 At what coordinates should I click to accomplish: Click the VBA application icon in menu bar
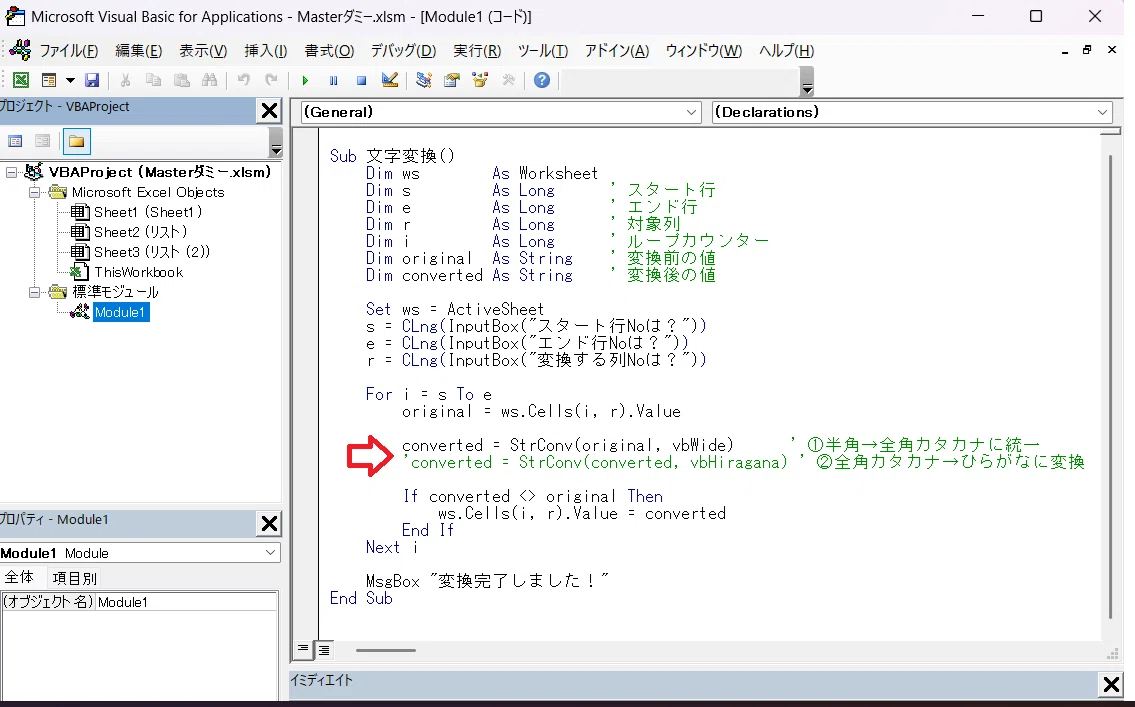tap(20, 50)
